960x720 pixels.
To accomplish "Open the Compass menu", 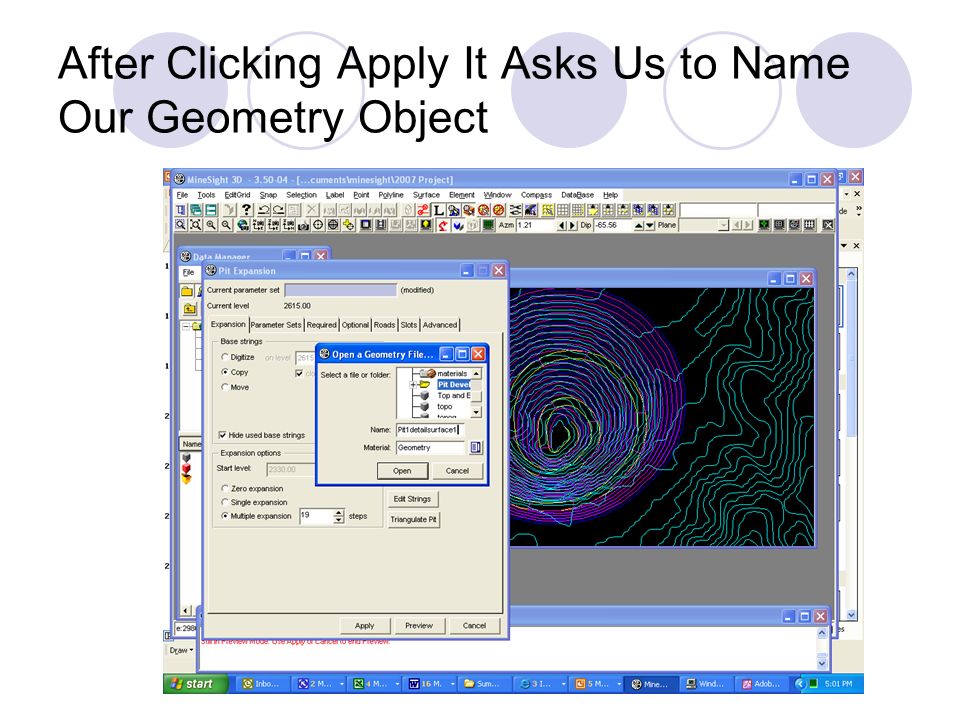I will [x=536, y=195].
